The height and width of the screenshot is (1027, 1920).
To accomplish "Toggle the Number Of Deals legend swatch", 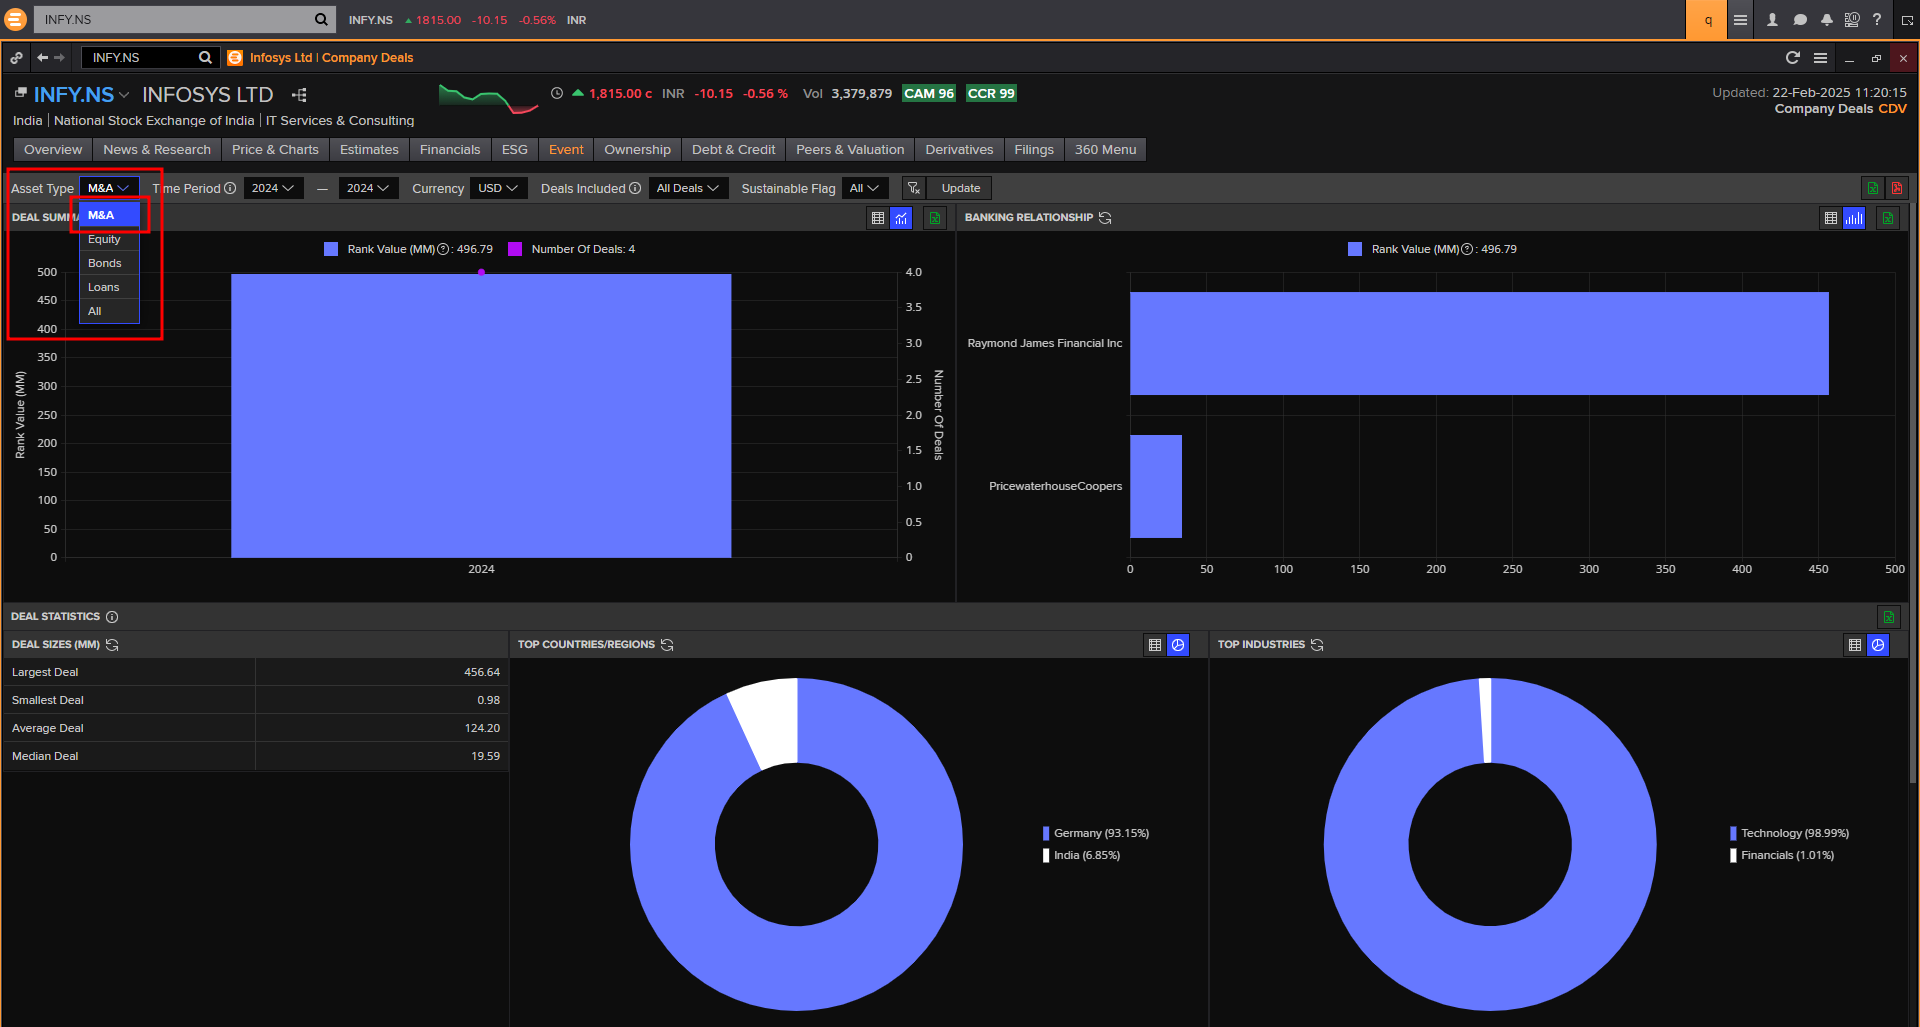I will [515, 250].
